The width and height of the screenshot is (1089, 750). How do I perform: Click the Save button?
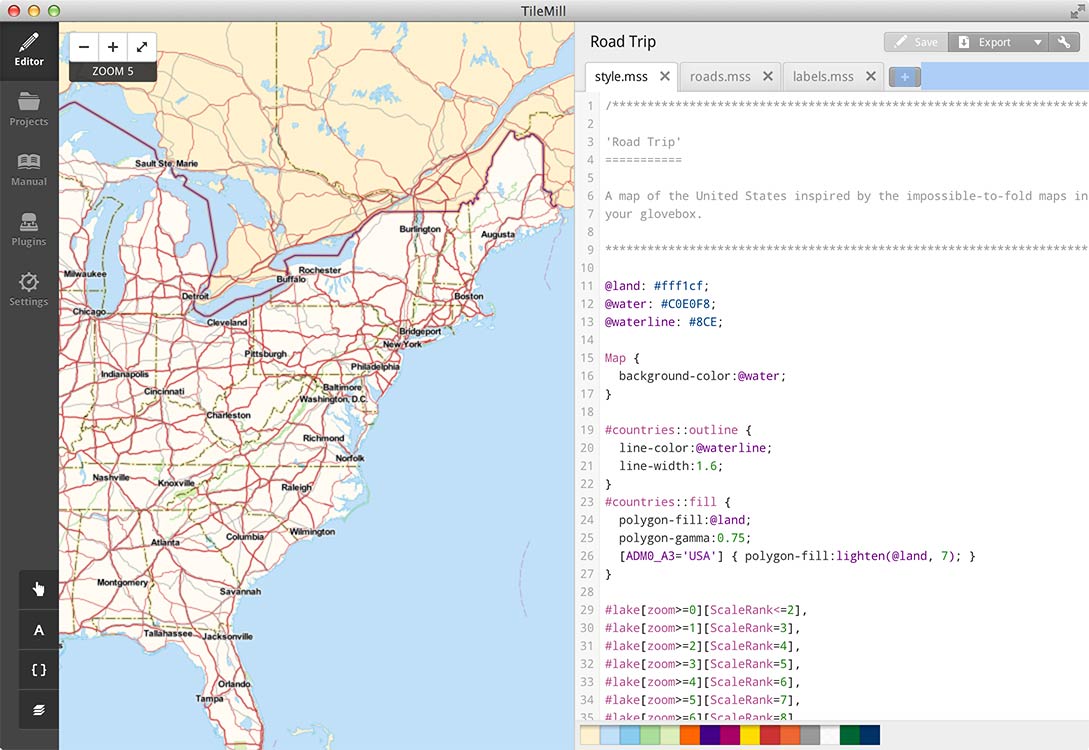(915, 42)
